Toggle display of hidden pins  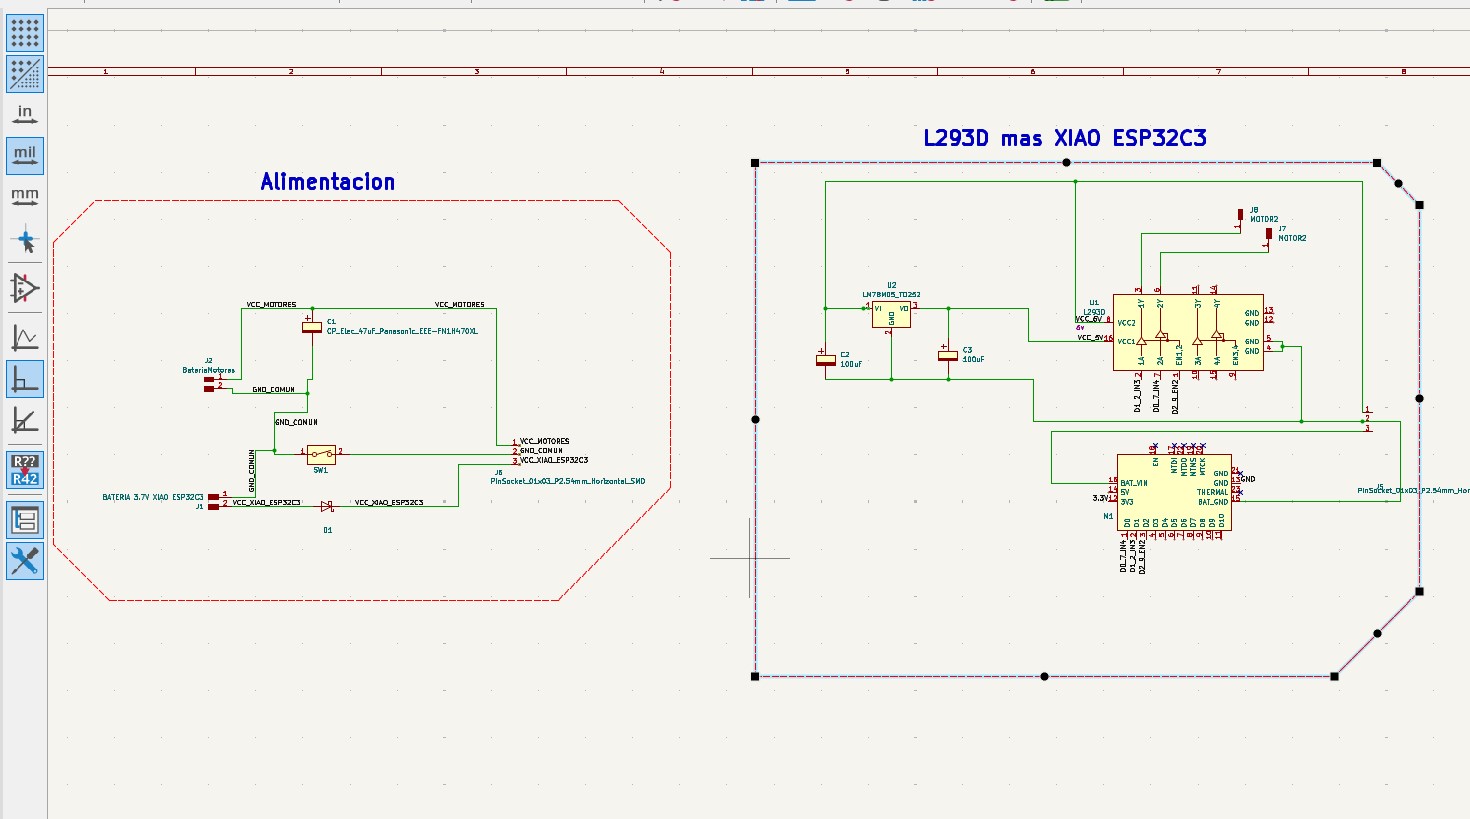[x=25, y=289]
